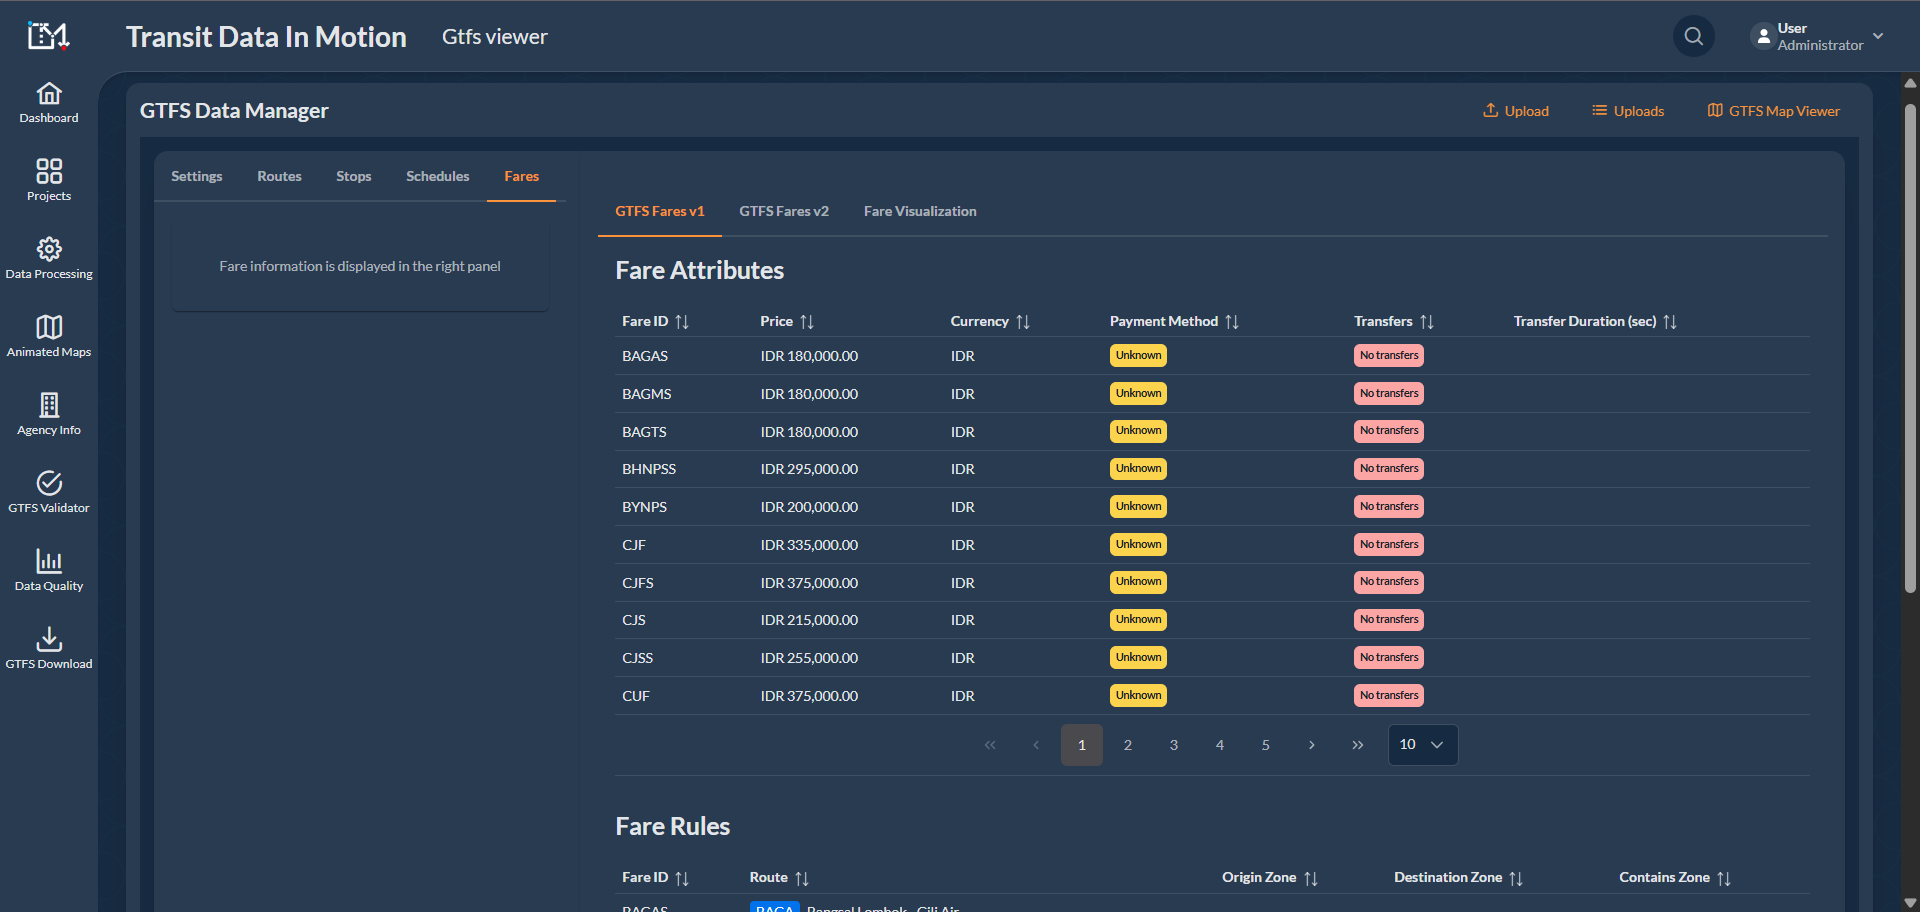The width and height of the screenshot is (1920, 912).
Task: Open the GTFS Validator tool
Action: click(x=48, y=491)
